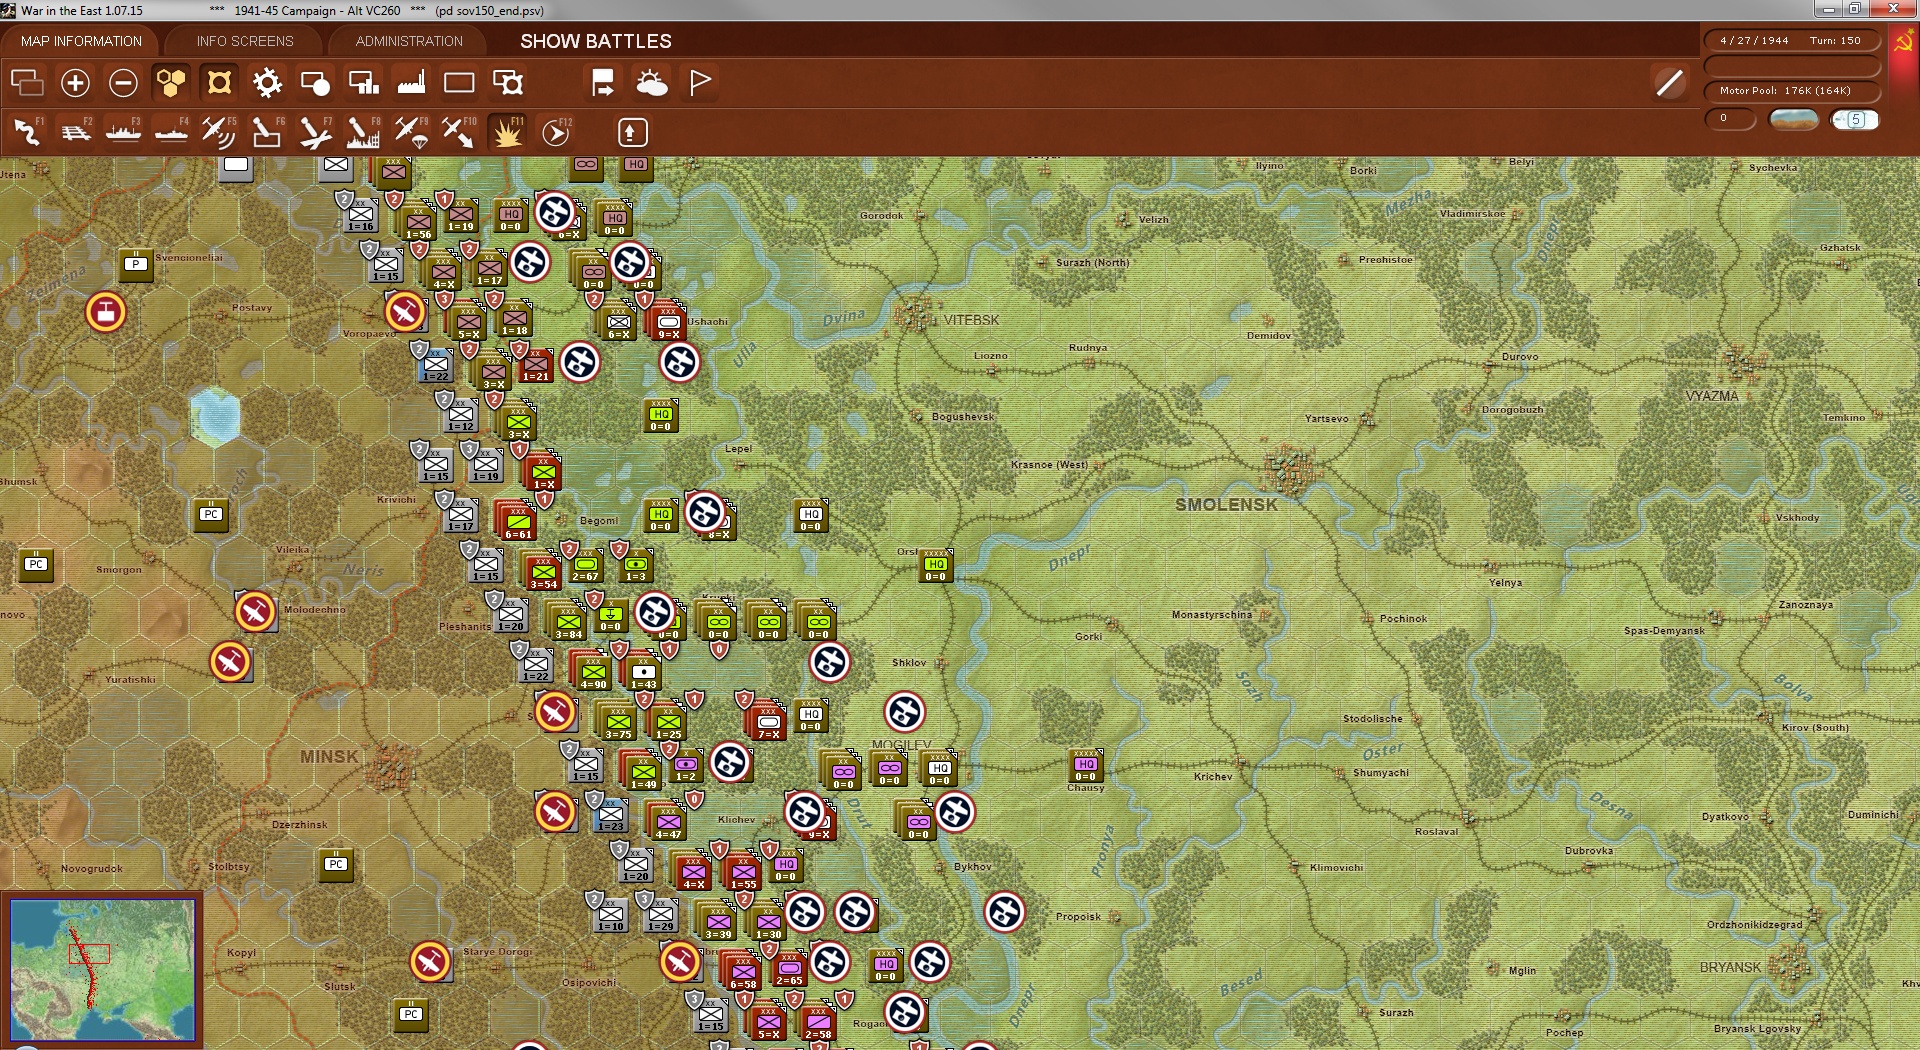Click the rectangle-with-ring toolbar icon
Image resolution: width=1920 pixels, height=1050 pixels.
pyautogui.click(x=507, y=82)
